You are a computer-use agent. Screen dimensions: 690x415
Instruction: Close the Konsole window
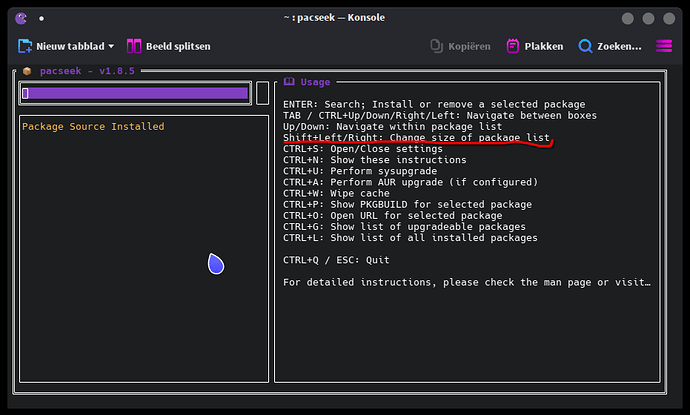(669, 18)
